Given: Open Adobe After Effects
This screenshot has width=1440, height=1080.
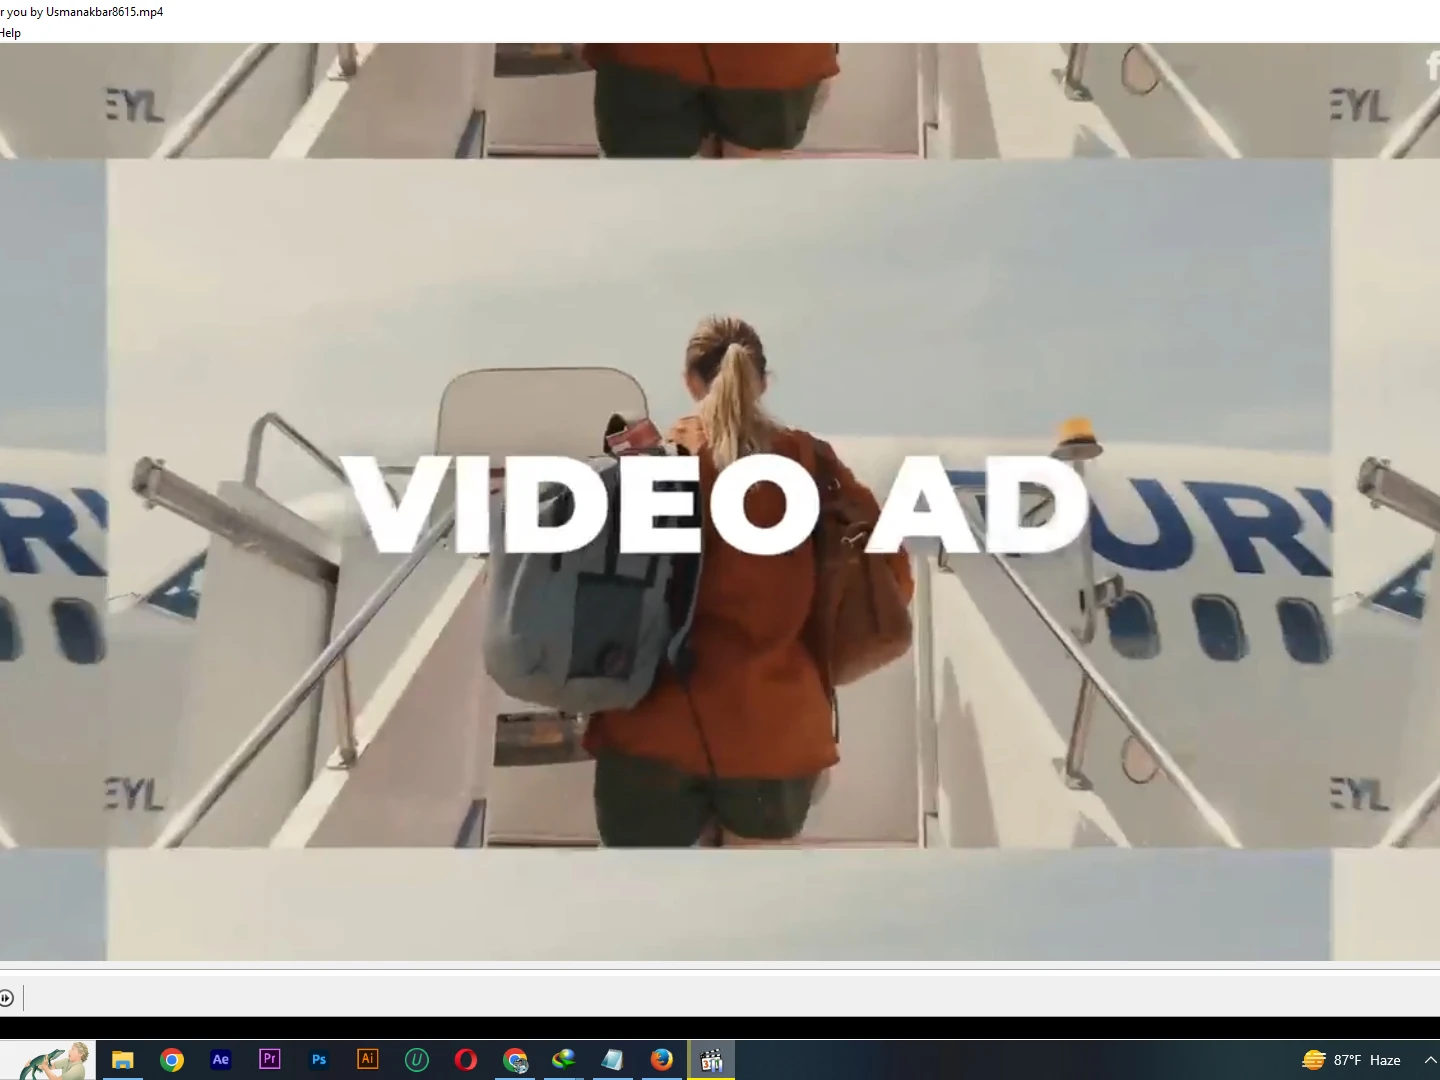Looking at the screenshot, I should (221, 1060).
